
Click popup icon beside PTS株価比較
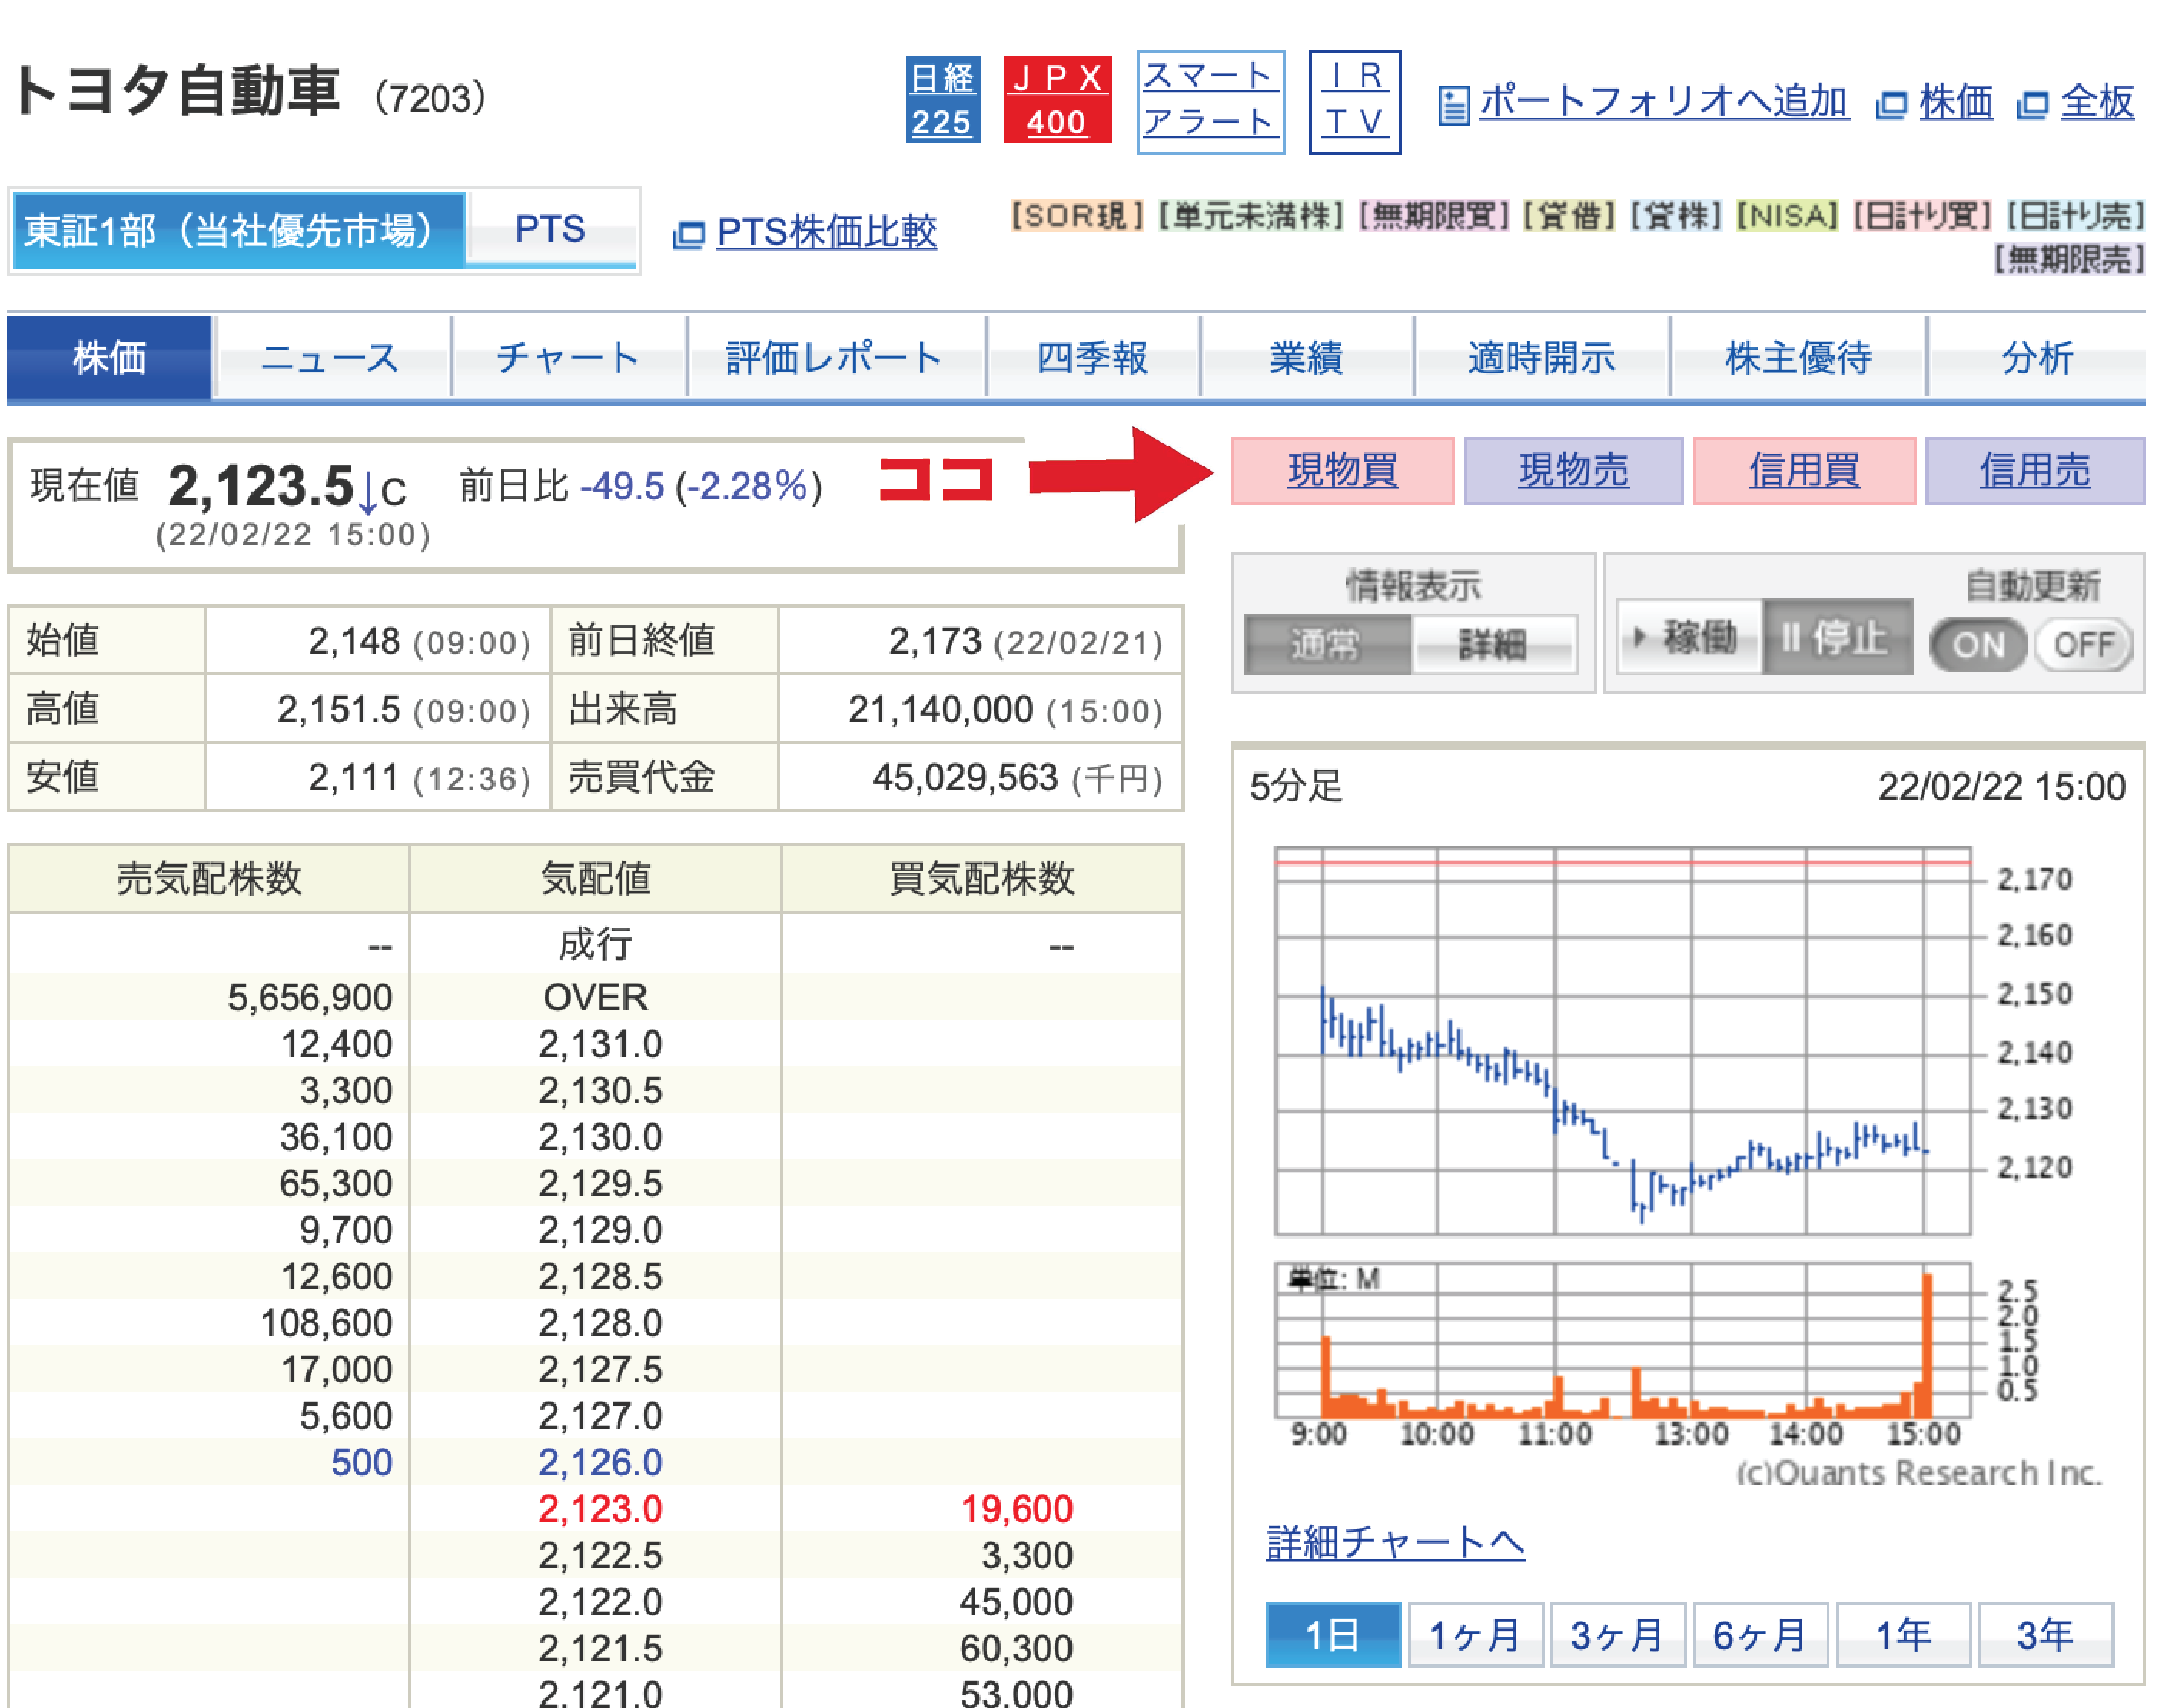(688, 234)
